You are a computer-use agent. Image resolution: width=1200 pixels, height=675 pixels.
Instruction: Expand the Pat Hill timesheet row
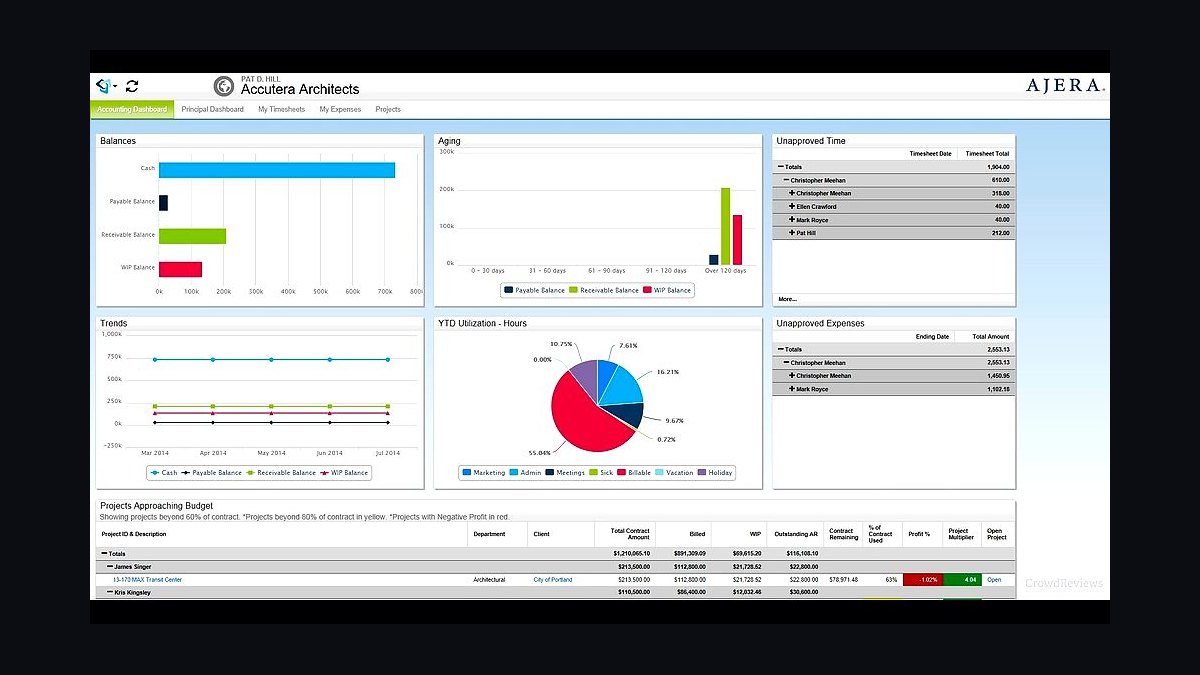[x=792, y=232]
